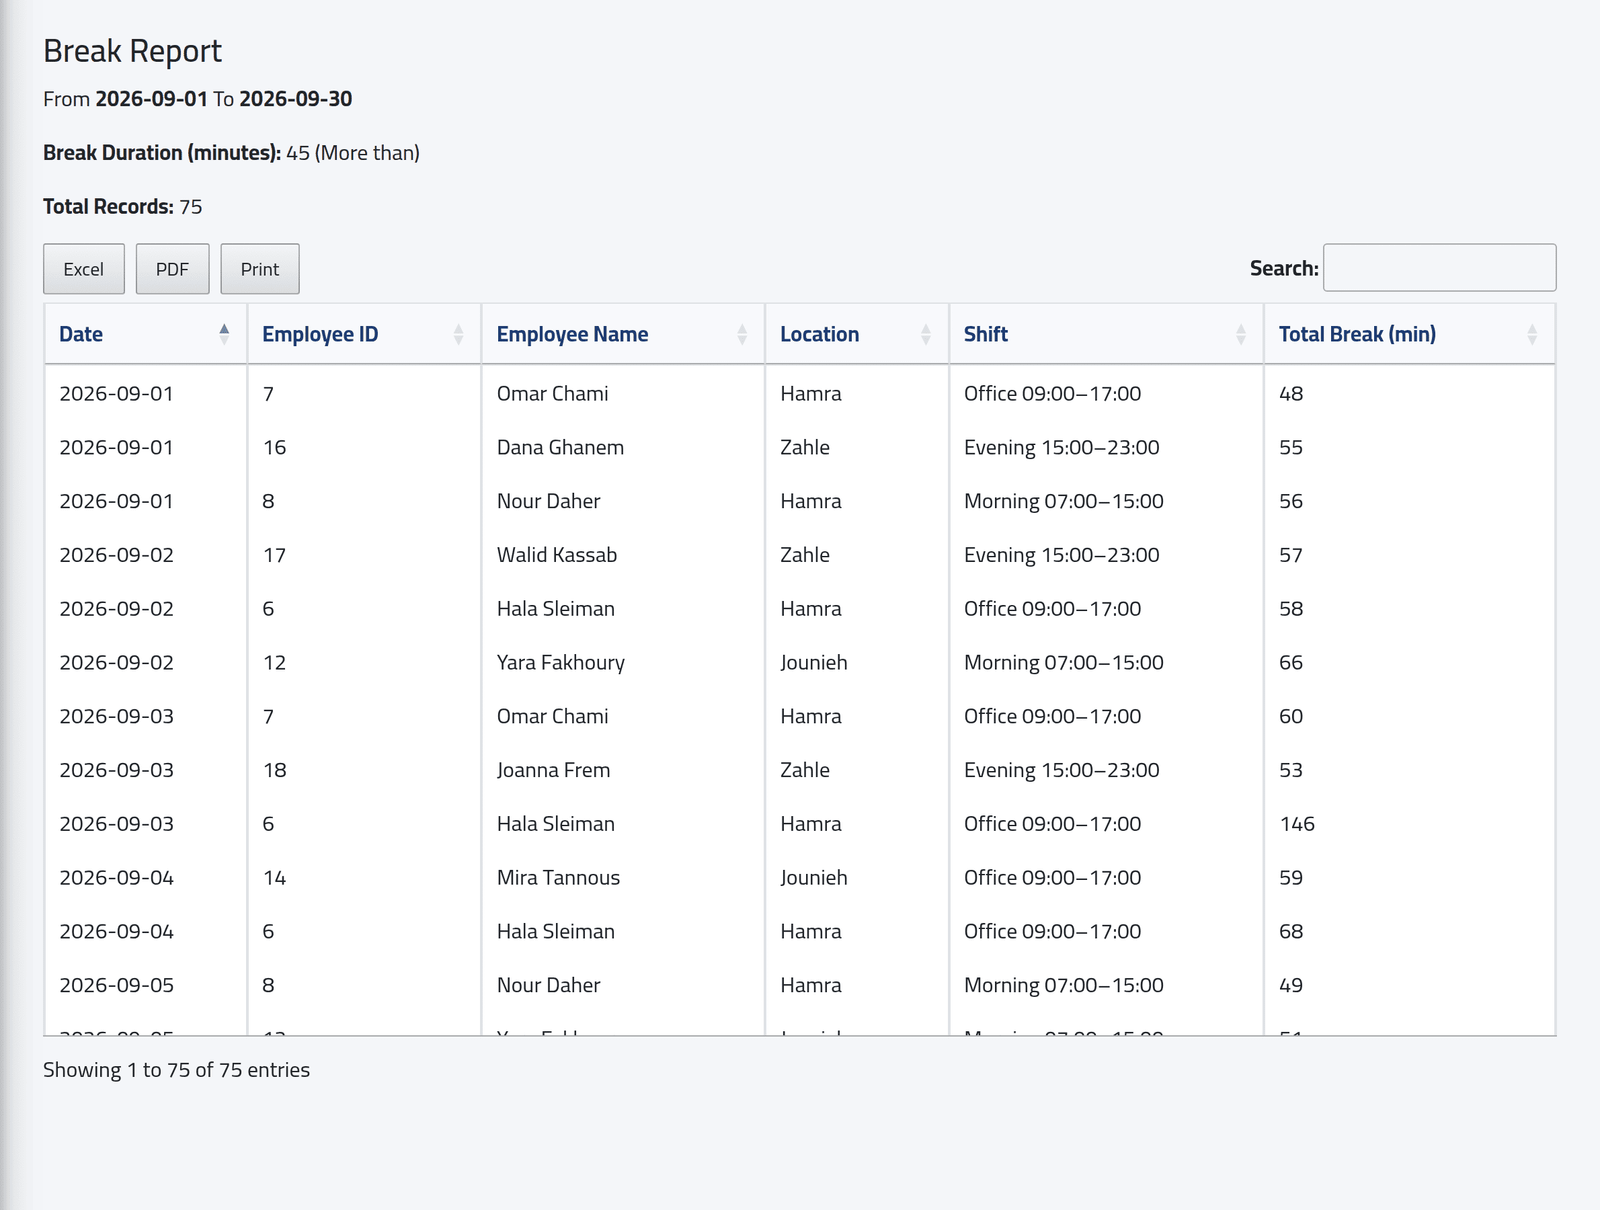Screen dimensions: 1600x1210
Task: Sort by Total Break (min) sort arrows
Action: [1532, 334]
